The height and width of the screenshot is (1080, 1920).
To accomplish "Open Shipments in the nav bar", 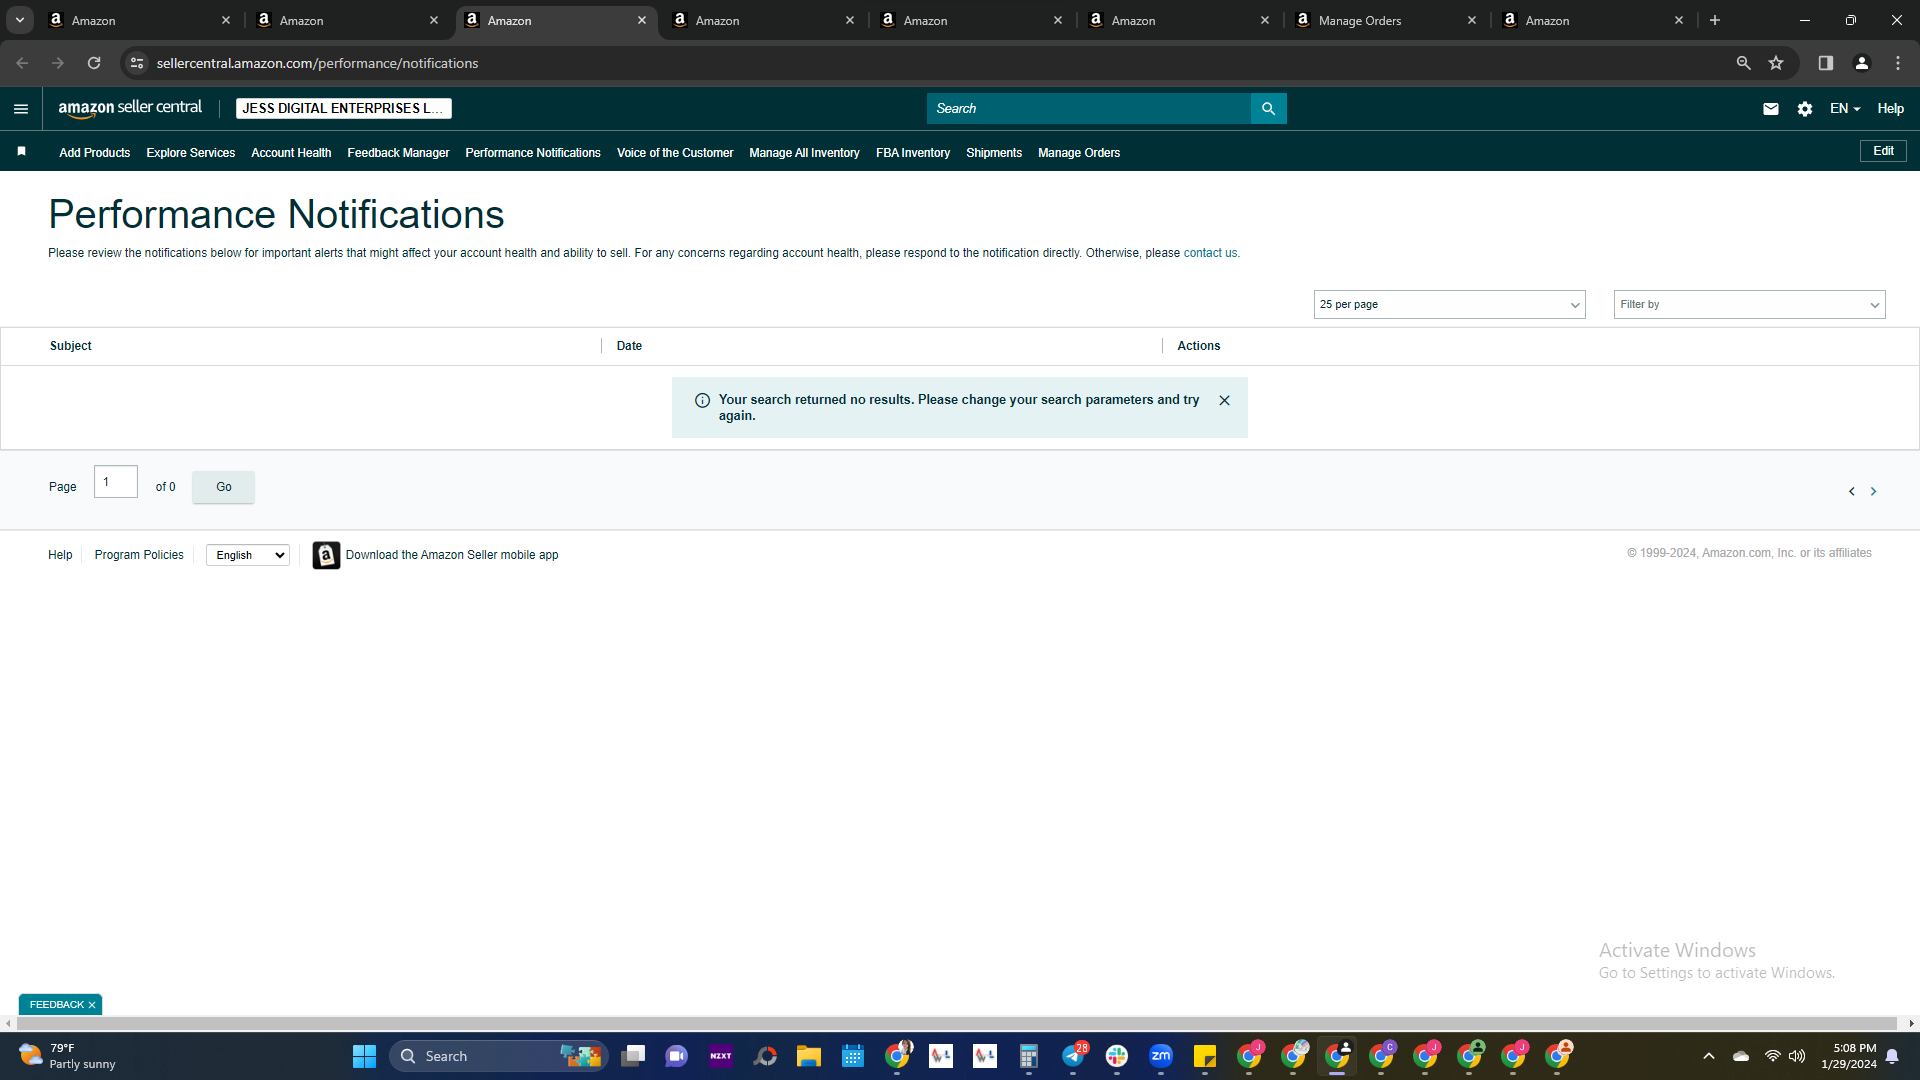I will click(994, 153).
